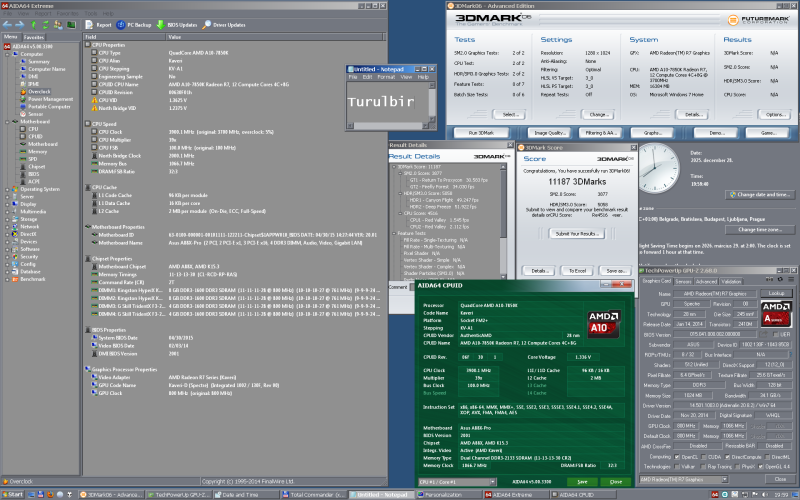Click the Lookup button in GPU-Z
Image resolution: width=800 pixels, height=500 pixels.
pos(776,293)
